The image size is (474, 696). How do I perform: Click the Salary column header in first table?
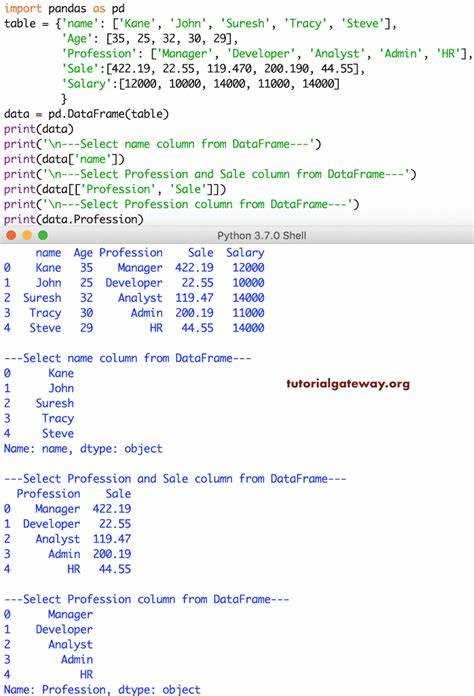(245, 253)
